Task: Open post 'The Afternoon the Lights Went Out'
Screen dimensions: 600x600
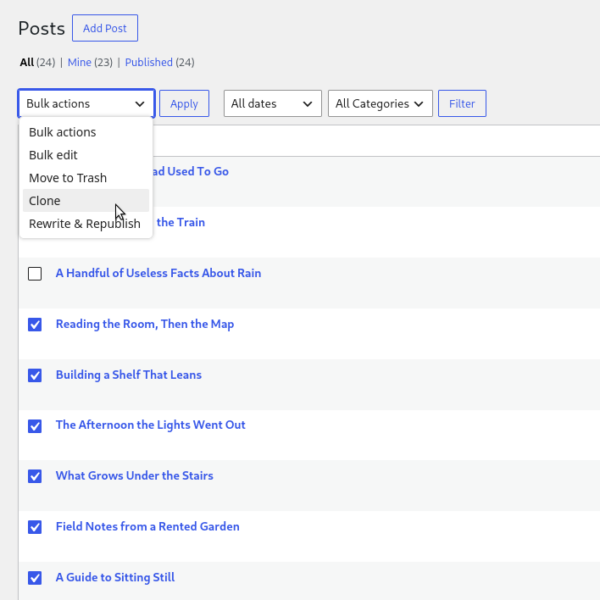Action: pyautogui.click(x=150, y=425)
